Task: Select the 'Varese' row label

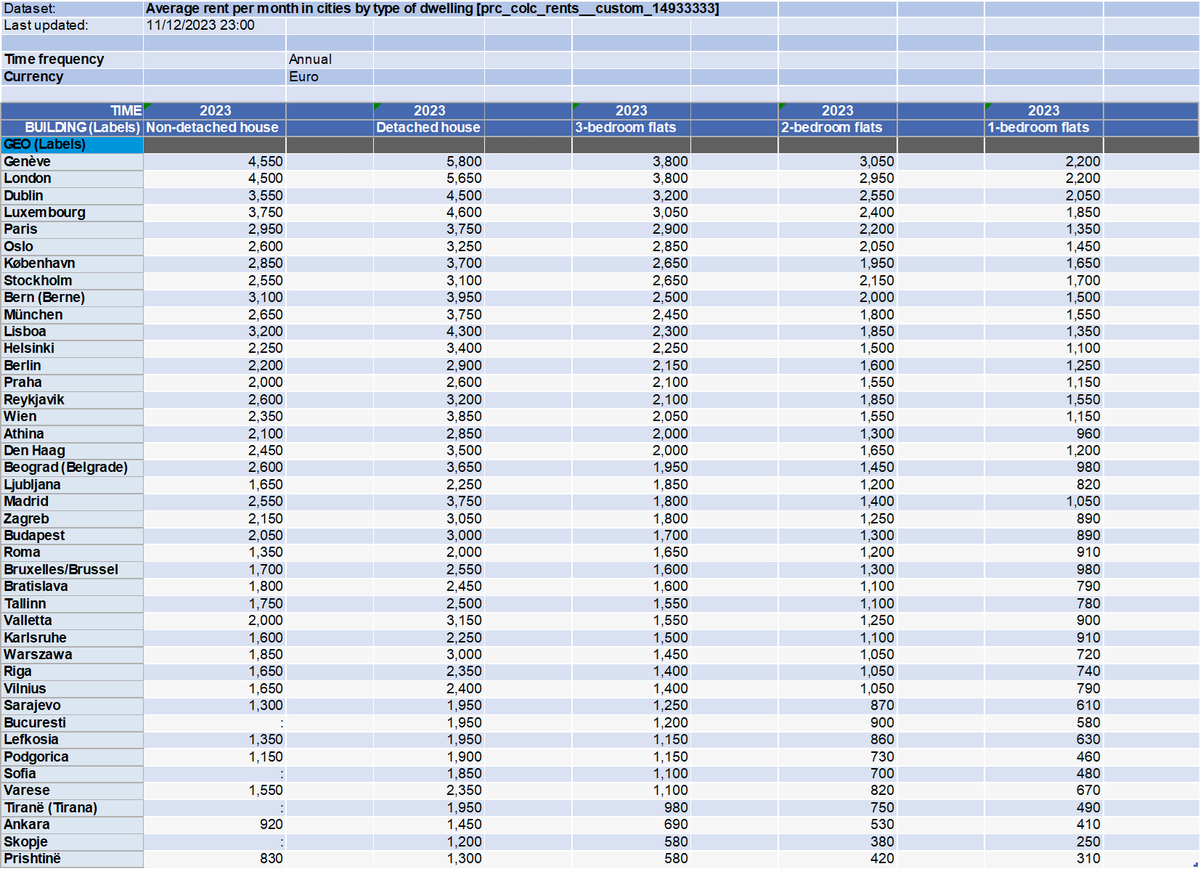Action: pyautogui.click(x=72, y=790)
